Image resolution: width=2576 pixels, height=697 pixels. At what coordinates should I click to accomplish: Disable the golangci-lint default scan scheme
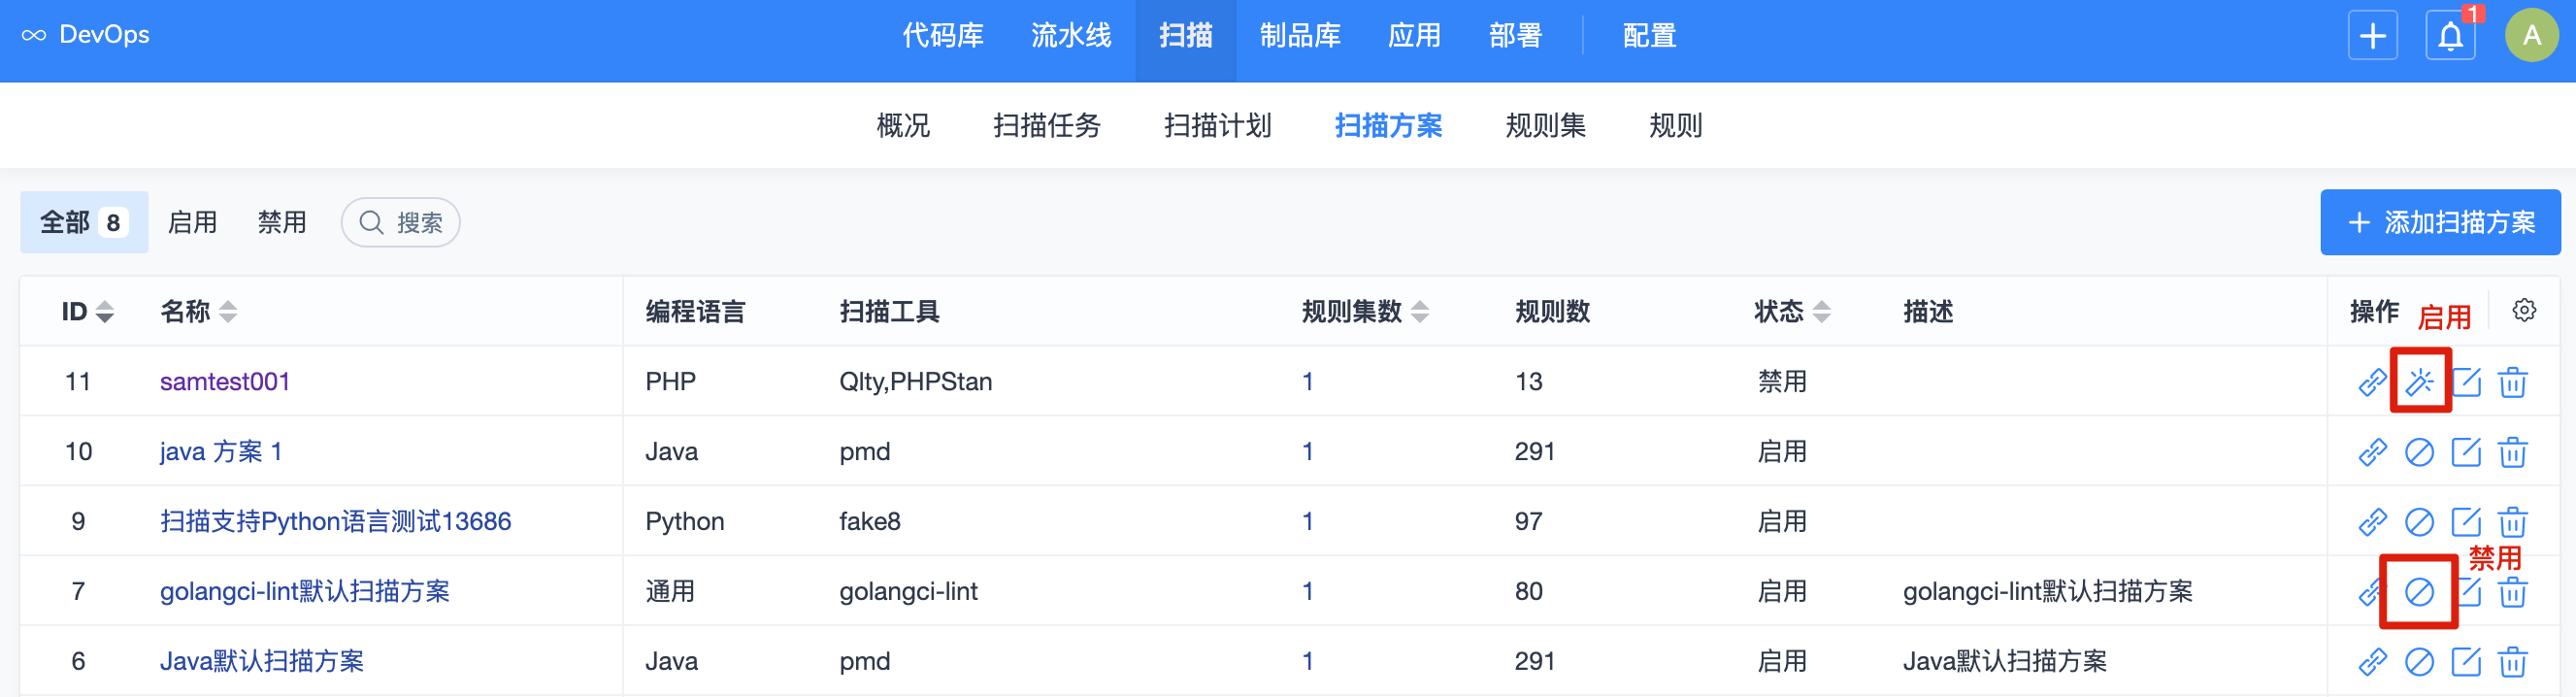[2418, 592]
